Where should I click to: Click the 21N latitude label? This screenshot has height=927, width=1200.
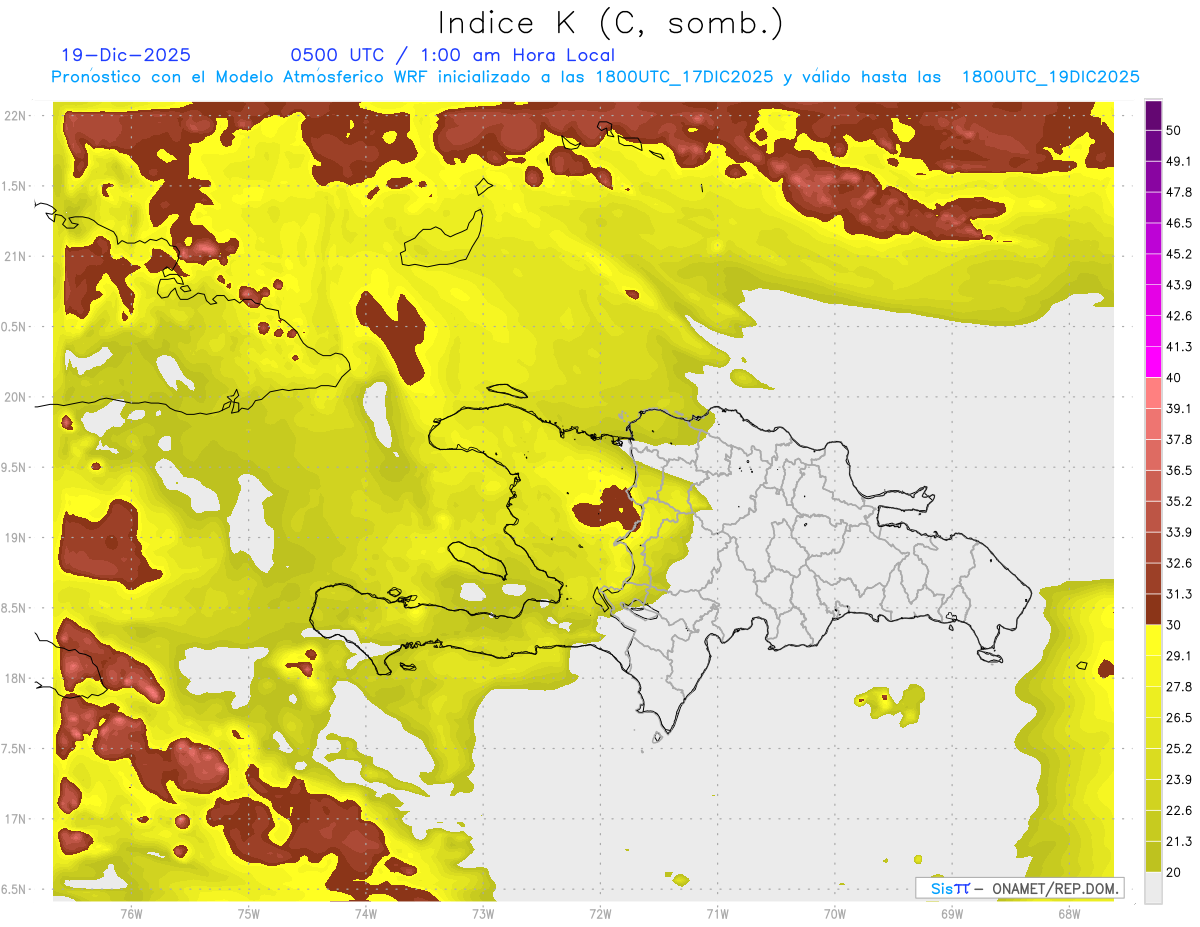16,256
